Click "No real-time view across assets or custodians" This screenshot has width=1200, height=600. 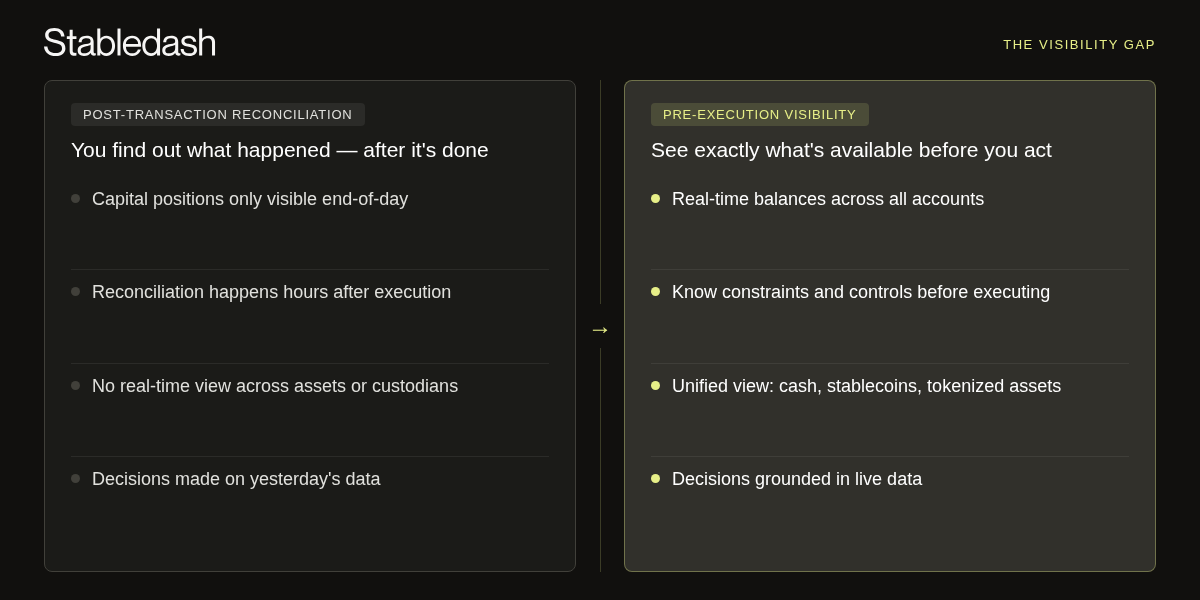coord(275,386)
